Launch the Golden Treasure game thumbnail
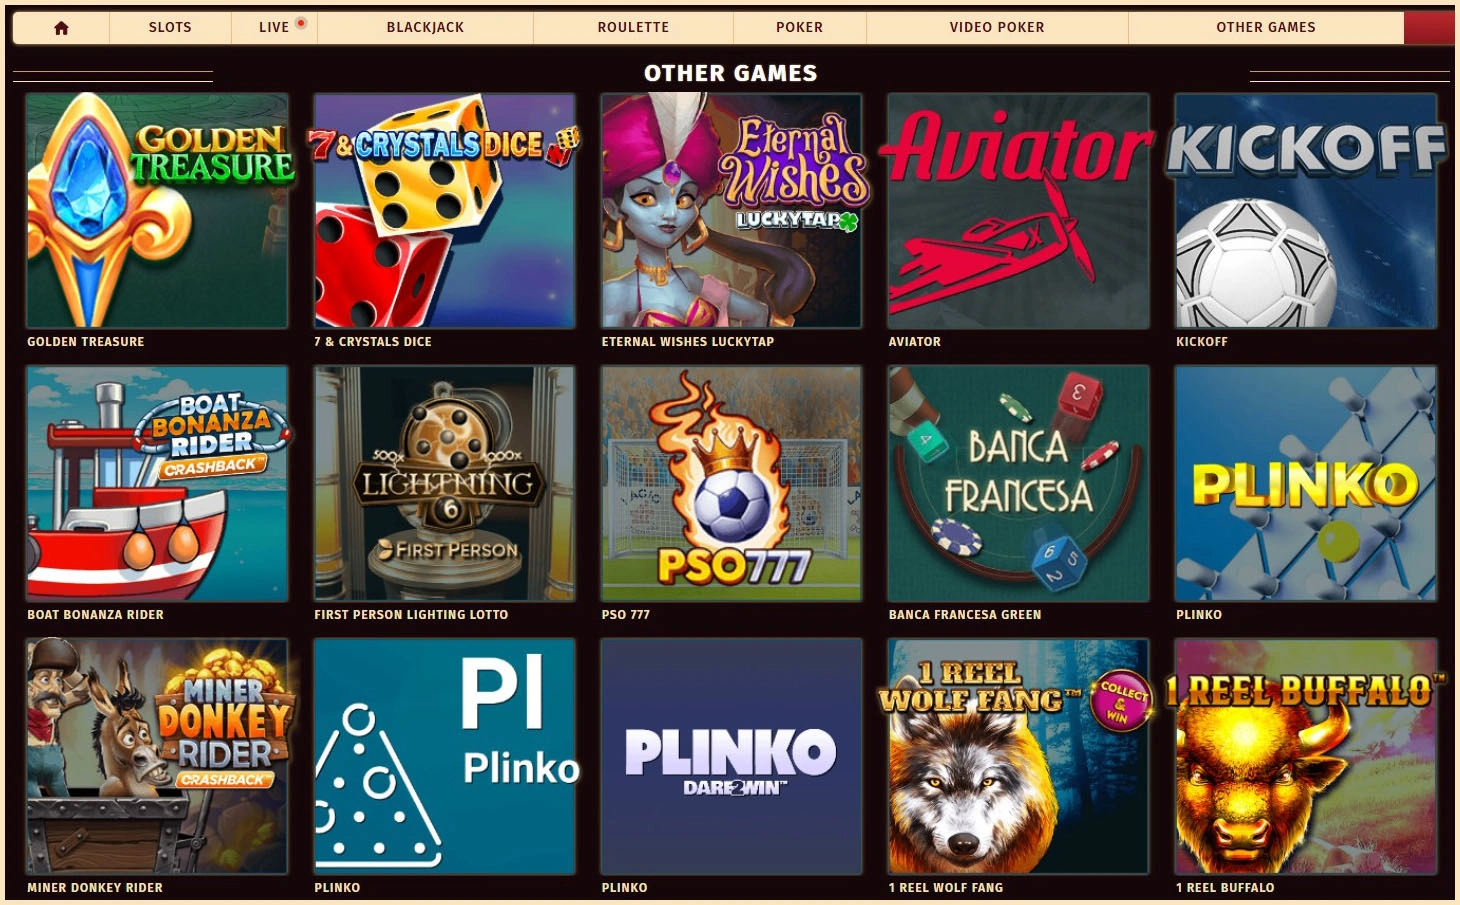1460x905 pixels. [x=157, y=211]
